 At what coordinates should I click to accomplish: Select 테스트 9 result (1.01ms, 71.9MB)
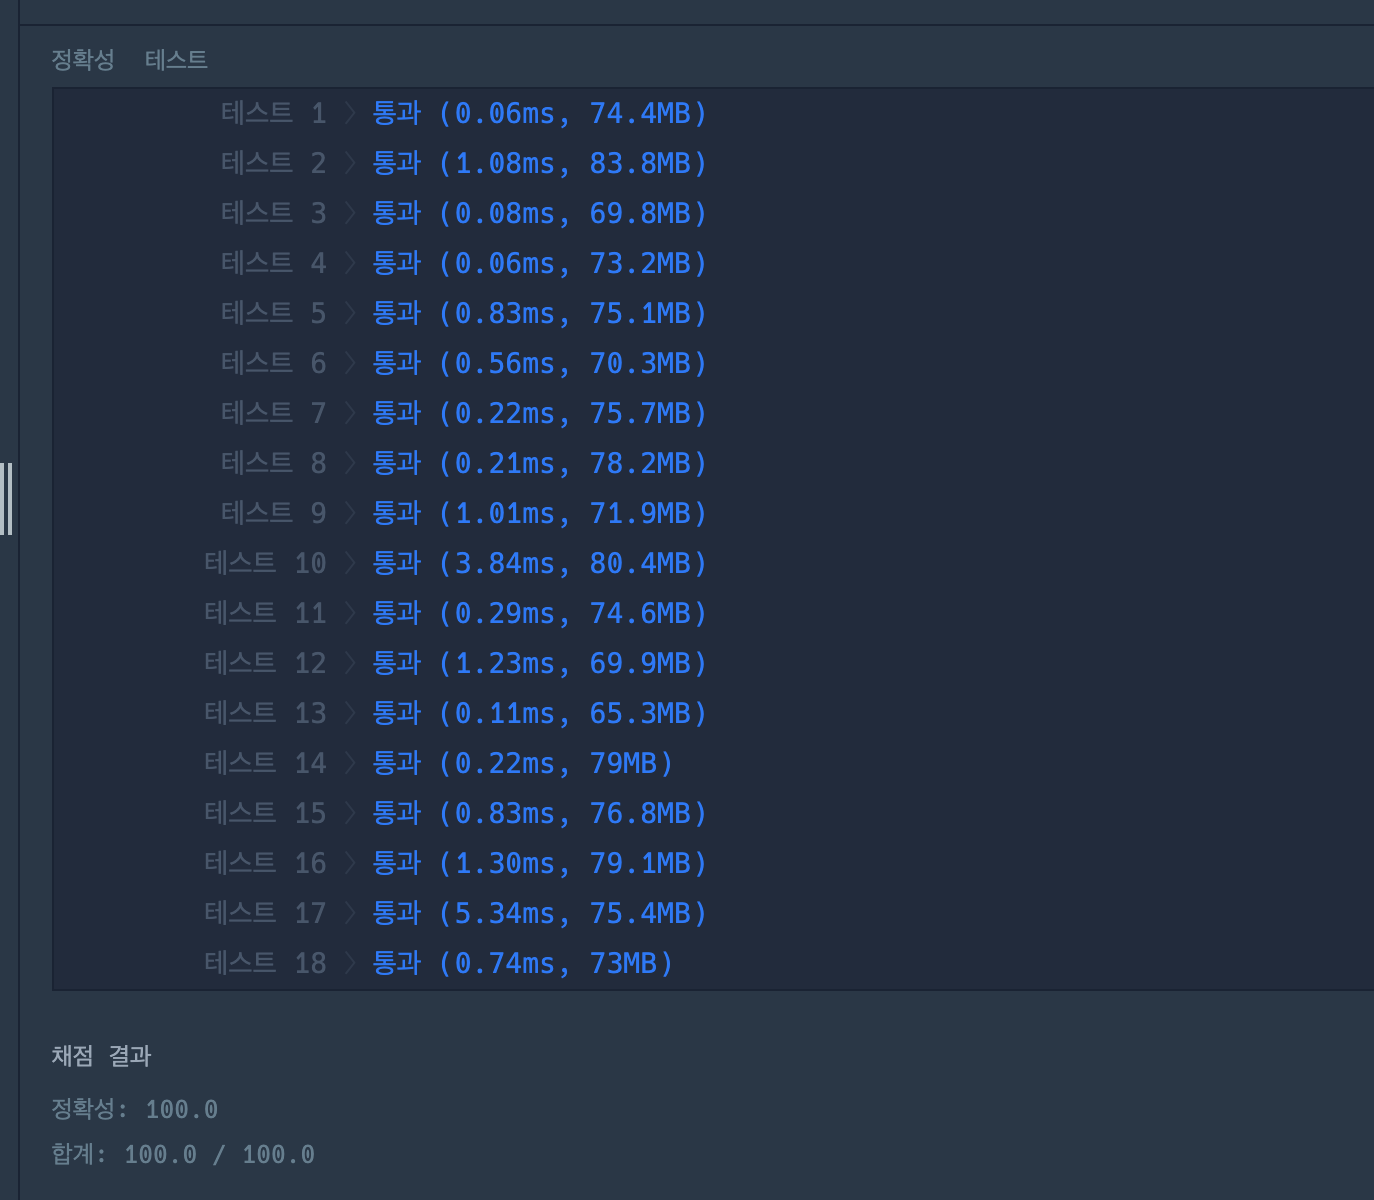pos(540,513)
